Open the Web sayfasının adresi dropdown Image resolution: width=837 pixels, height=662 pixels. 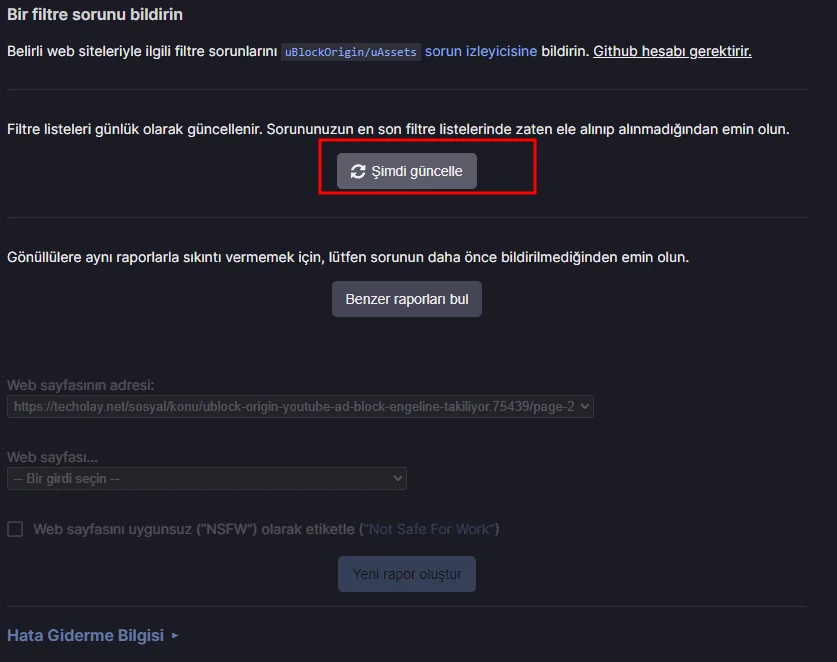300,407
